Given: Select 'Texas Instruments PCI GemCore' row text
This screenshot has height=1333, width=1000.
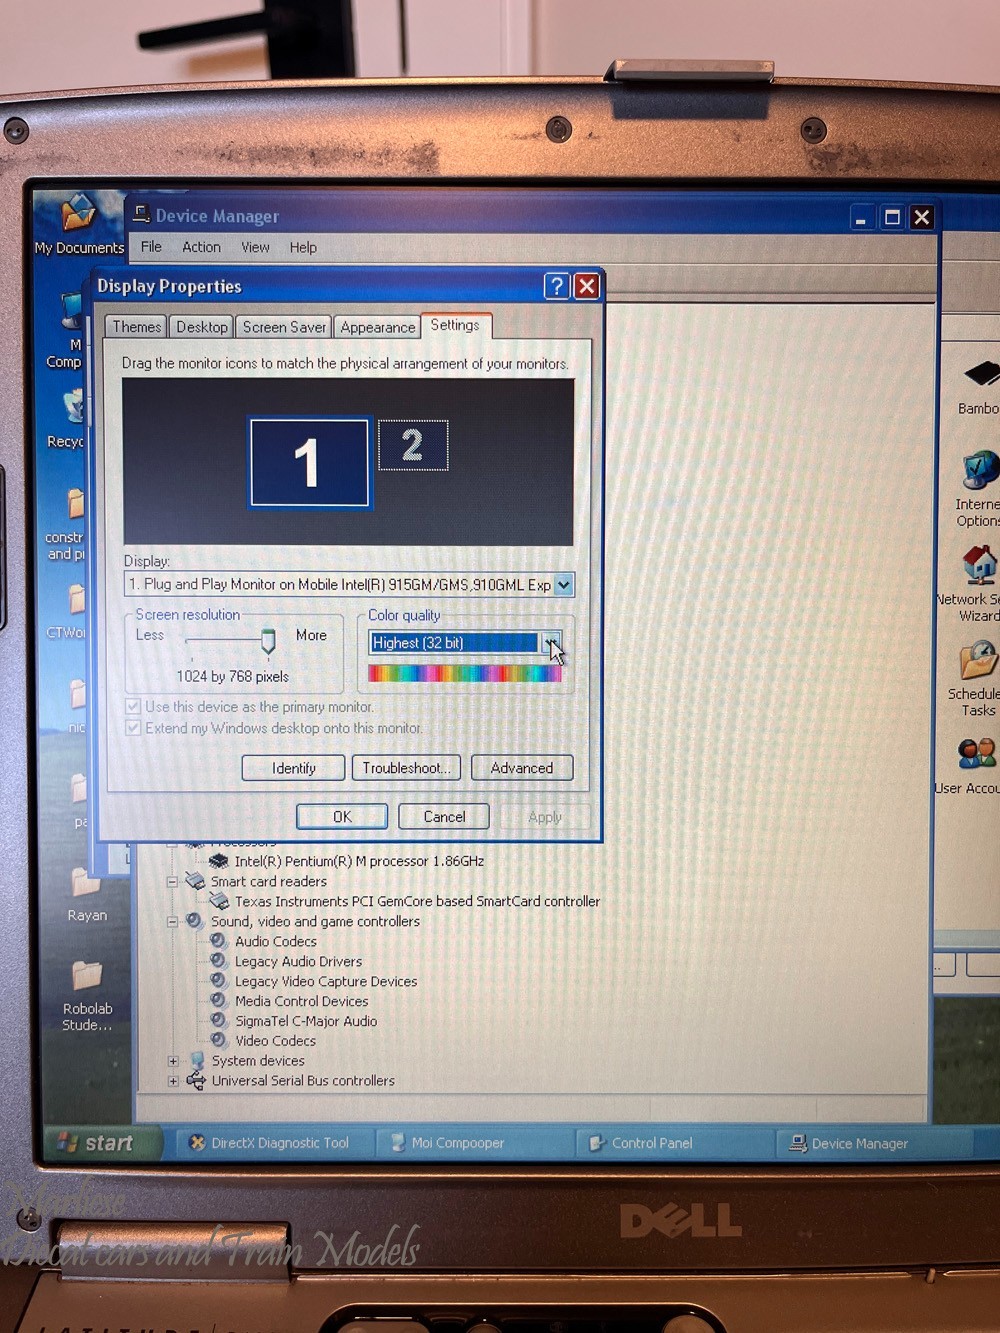Looking at the screenshot, I should click(x=417, y=901).
